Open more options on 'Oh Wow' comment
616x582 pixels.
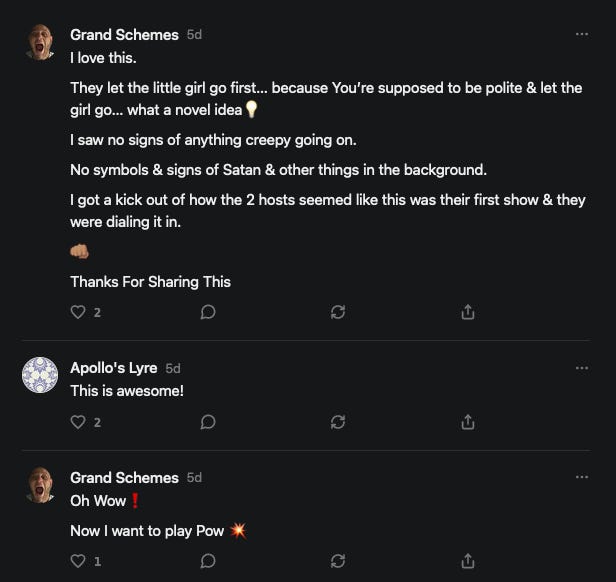tap(582, 478)
